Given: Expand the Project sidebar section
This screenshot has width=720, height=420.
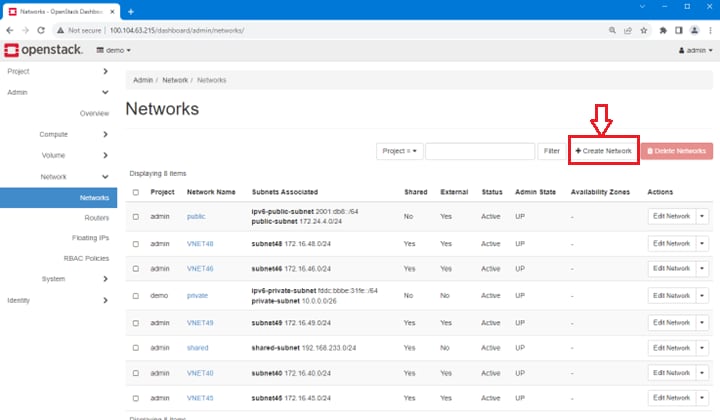Looking at the screenshot, I should pos(58,71).
